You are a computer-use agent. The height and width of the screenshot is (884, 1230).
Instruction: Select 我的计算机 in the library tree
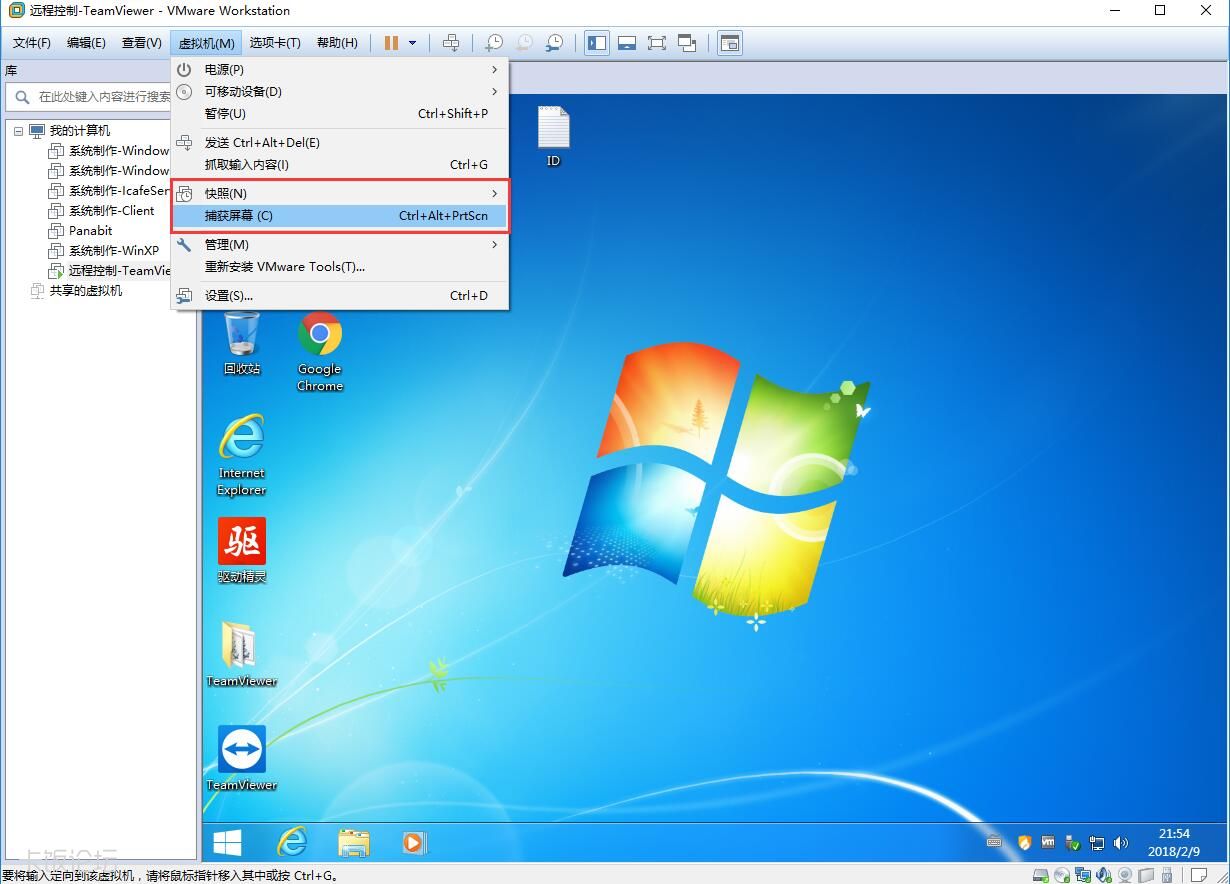[80, 131]
